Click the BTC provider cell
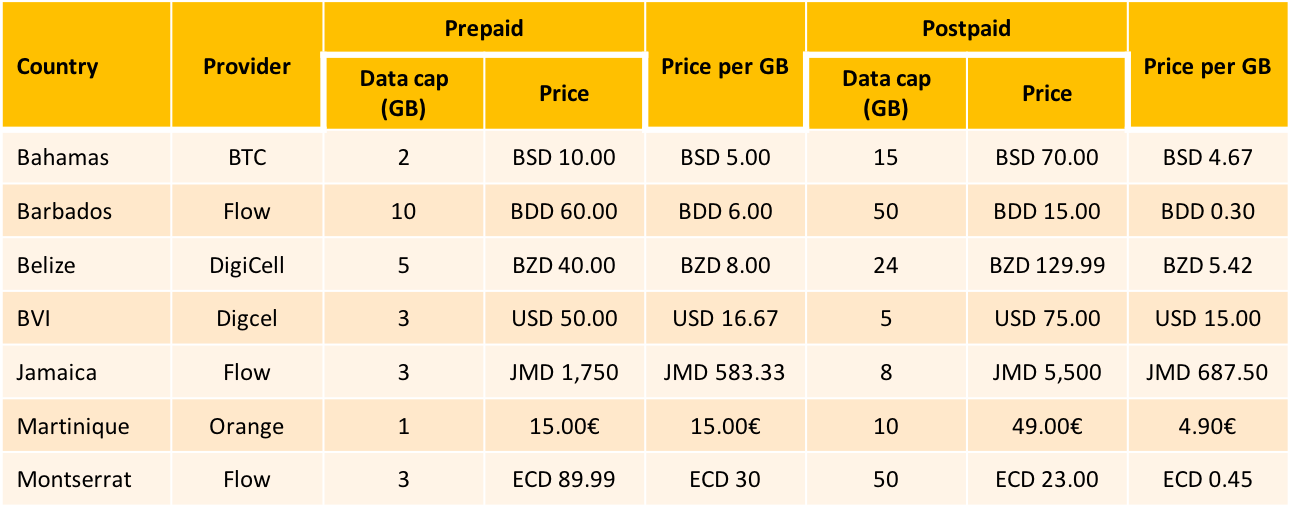The height and width of the screenshot is (509, 1293). pyautogui.click(x=247, y=157)
